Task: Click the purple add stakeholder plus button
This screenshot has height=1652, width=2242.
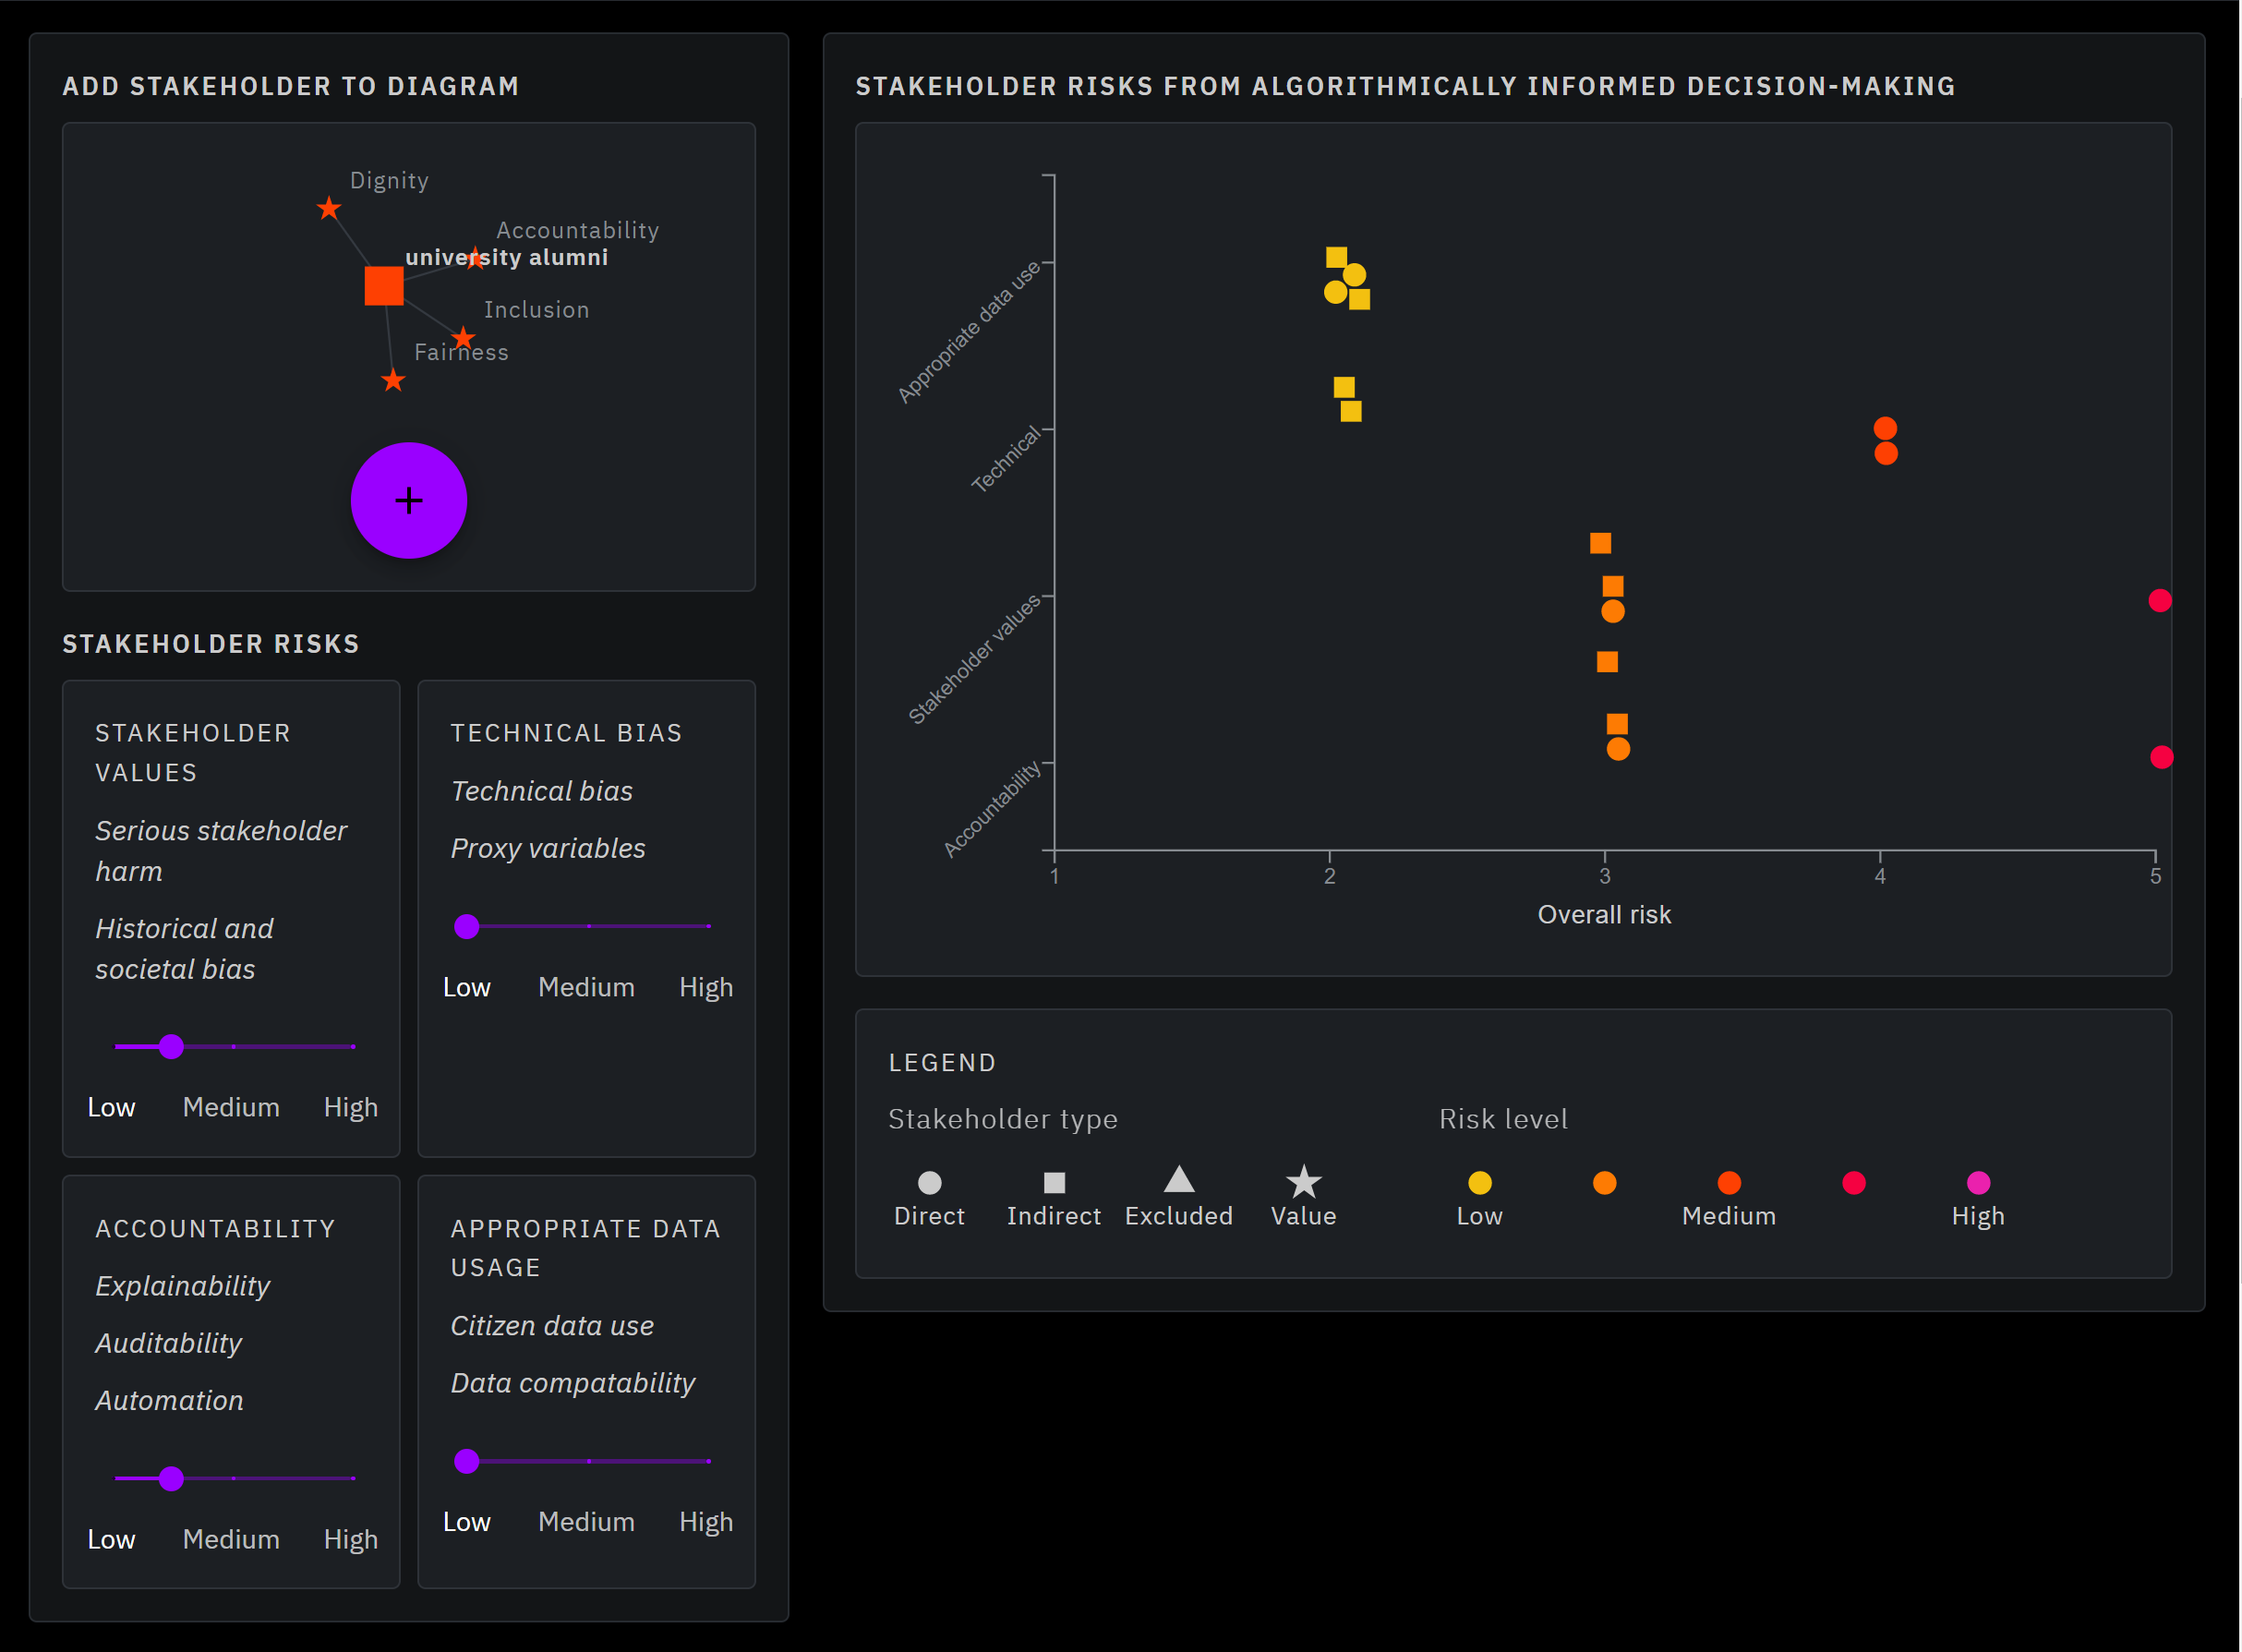Action: point(408,500)
